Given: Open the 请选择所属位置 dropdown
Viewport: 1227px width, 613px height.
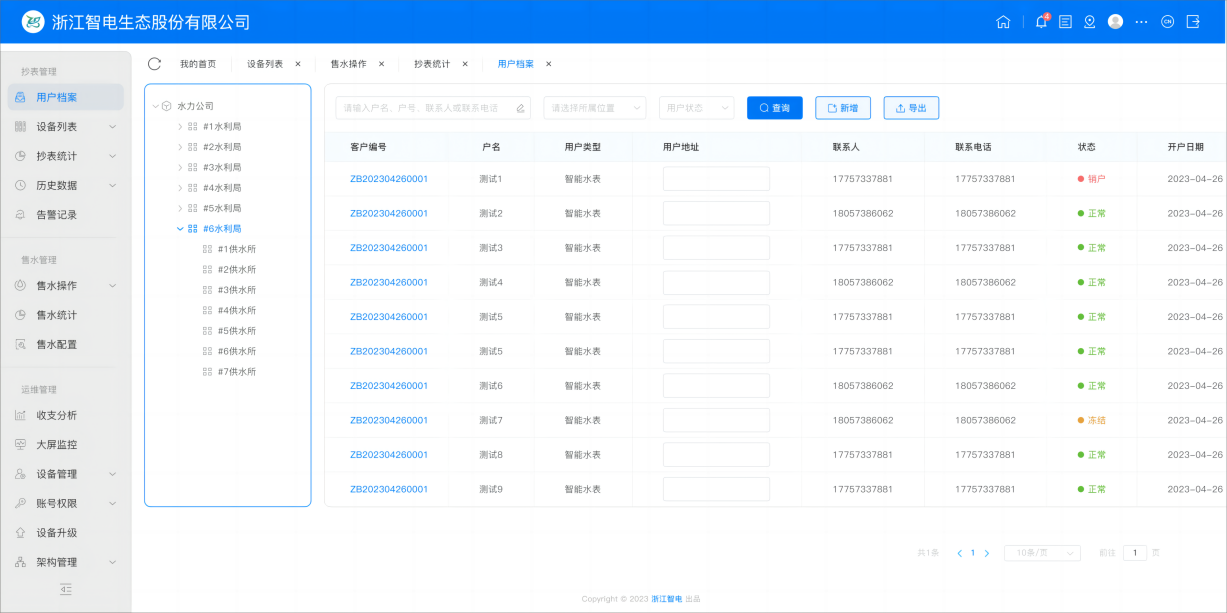Looking at the screenshot, I should [x=594, y=108].
